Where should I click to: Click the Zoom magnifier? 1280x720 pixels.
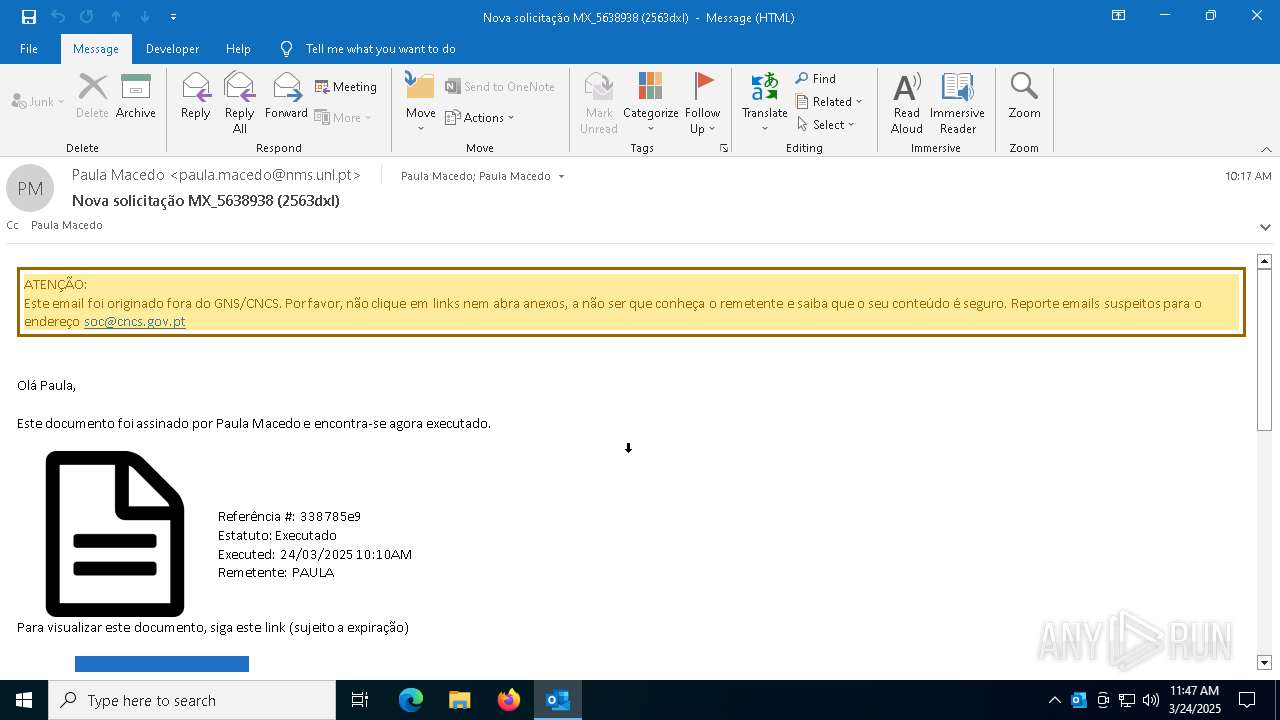point(1024,96)
